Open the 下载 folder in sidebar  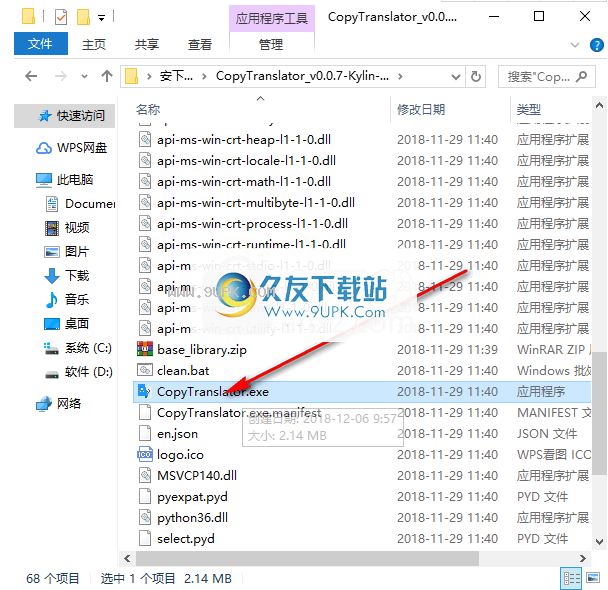(x=67, y=276)
